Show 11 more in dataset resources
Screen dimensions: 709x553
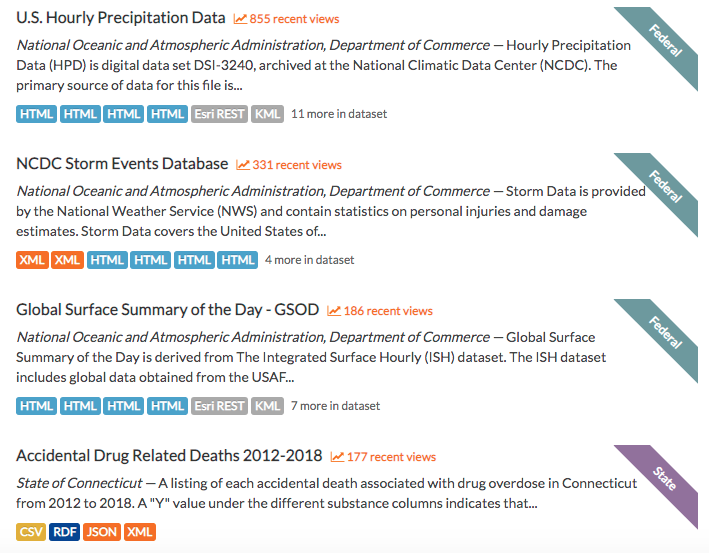tap(339, 114)
